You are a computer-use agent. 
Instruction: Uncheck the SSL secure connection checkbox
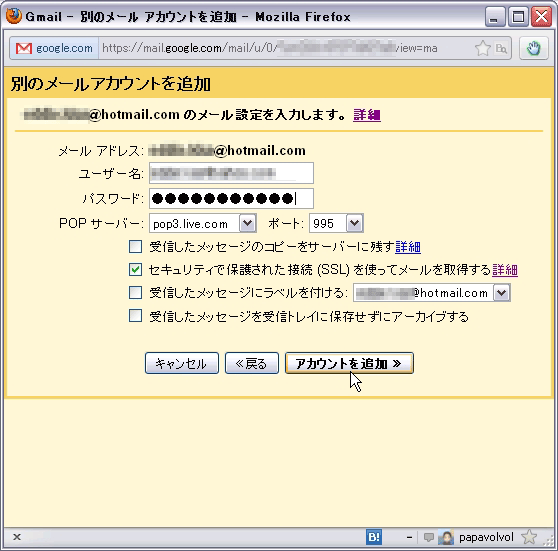pyautogui.click(x=135, y=269)
